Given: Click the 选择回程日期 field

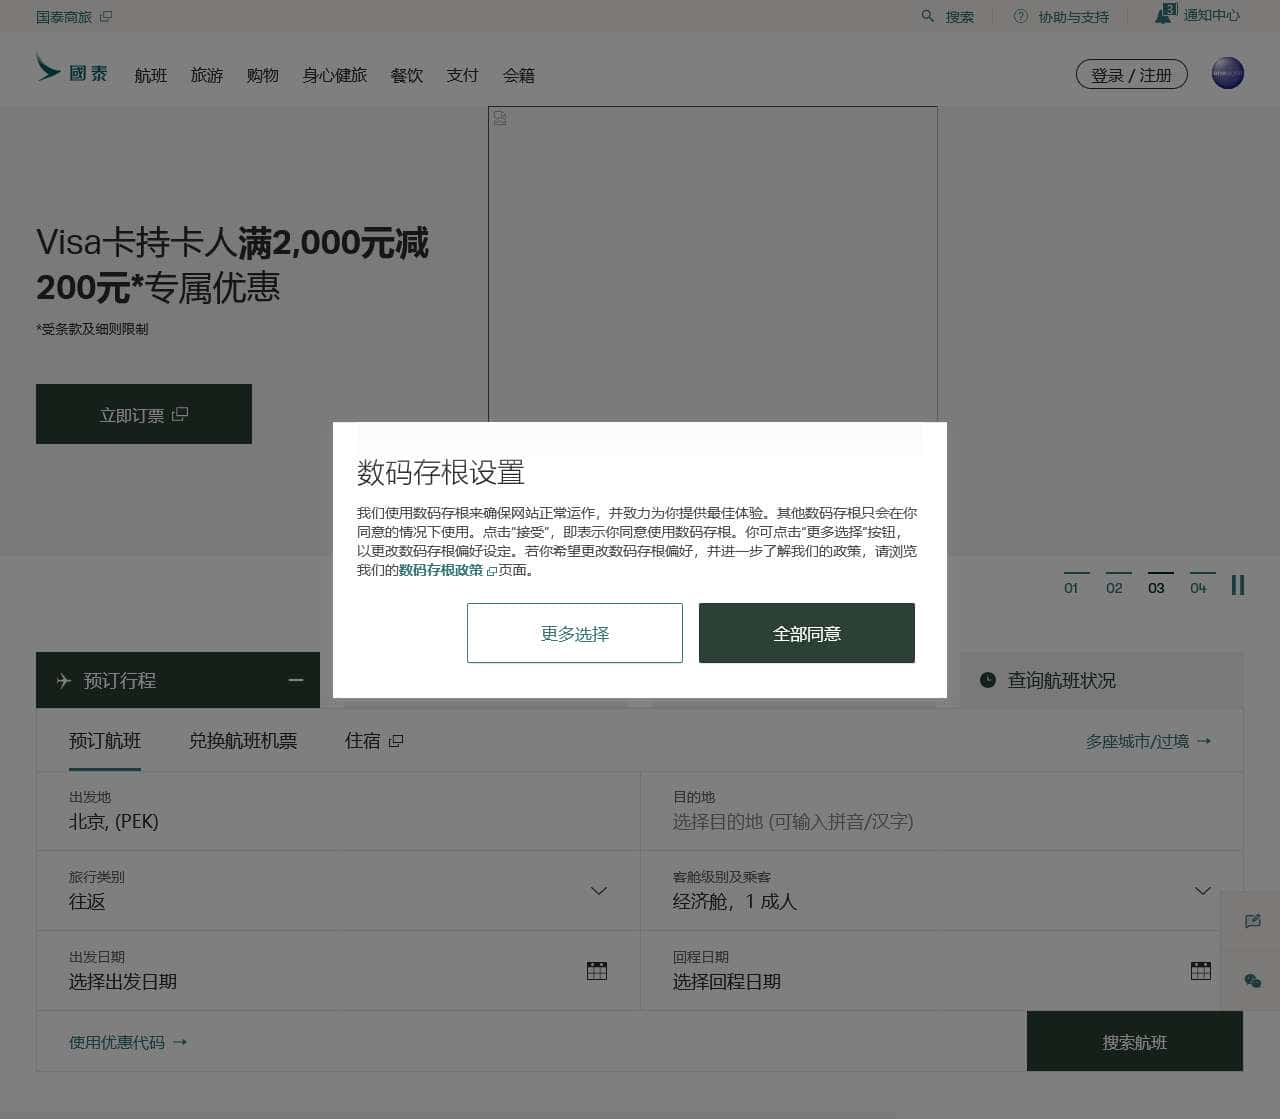Looking at the screenshot, I should pos(942,971).
